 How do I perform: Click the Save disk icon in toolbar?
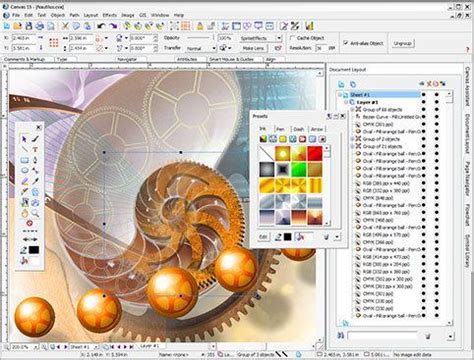point(29,26)
